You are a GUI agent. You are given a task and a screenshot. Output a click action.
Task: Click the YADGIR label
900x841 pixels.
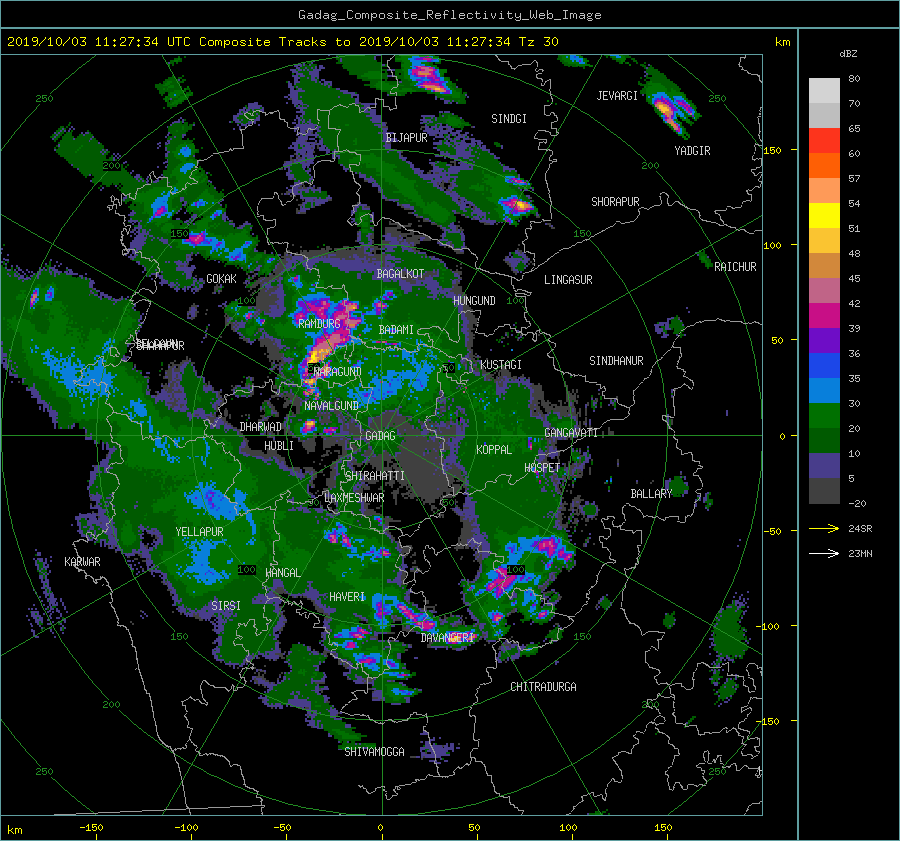tap(692, 151)
